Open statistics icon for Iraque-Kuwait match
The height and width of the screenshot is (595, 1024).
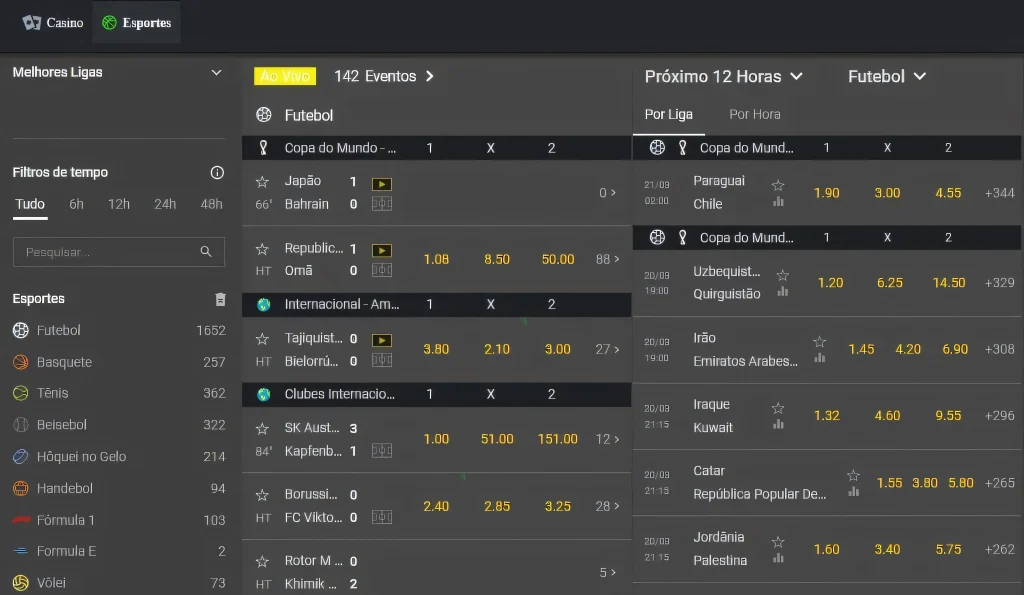coord(778,425)
